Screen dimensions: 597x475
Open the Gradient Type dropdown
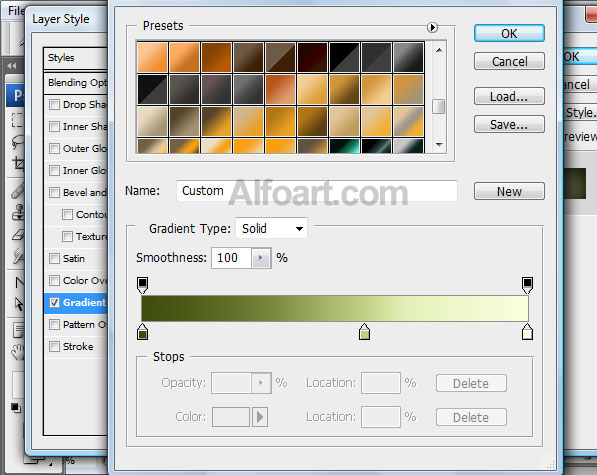click(271, 228)
